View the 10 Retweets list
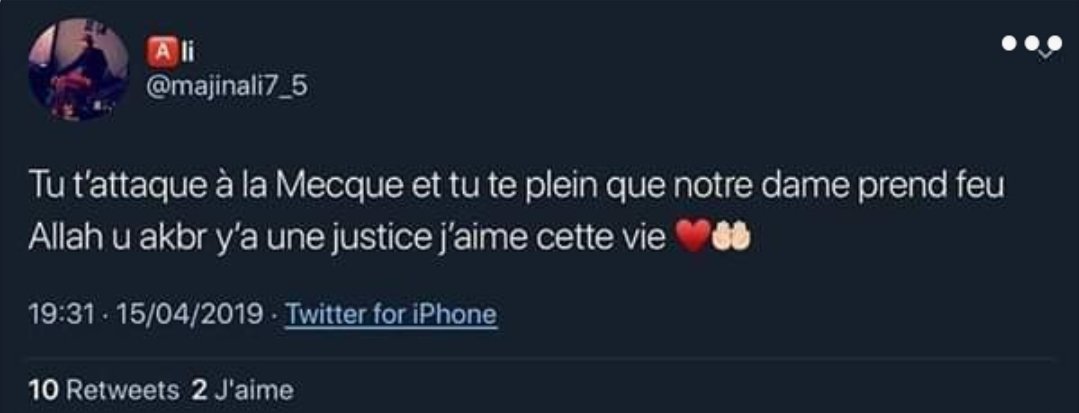The image size is (1079, 413). tap(103, 391)
